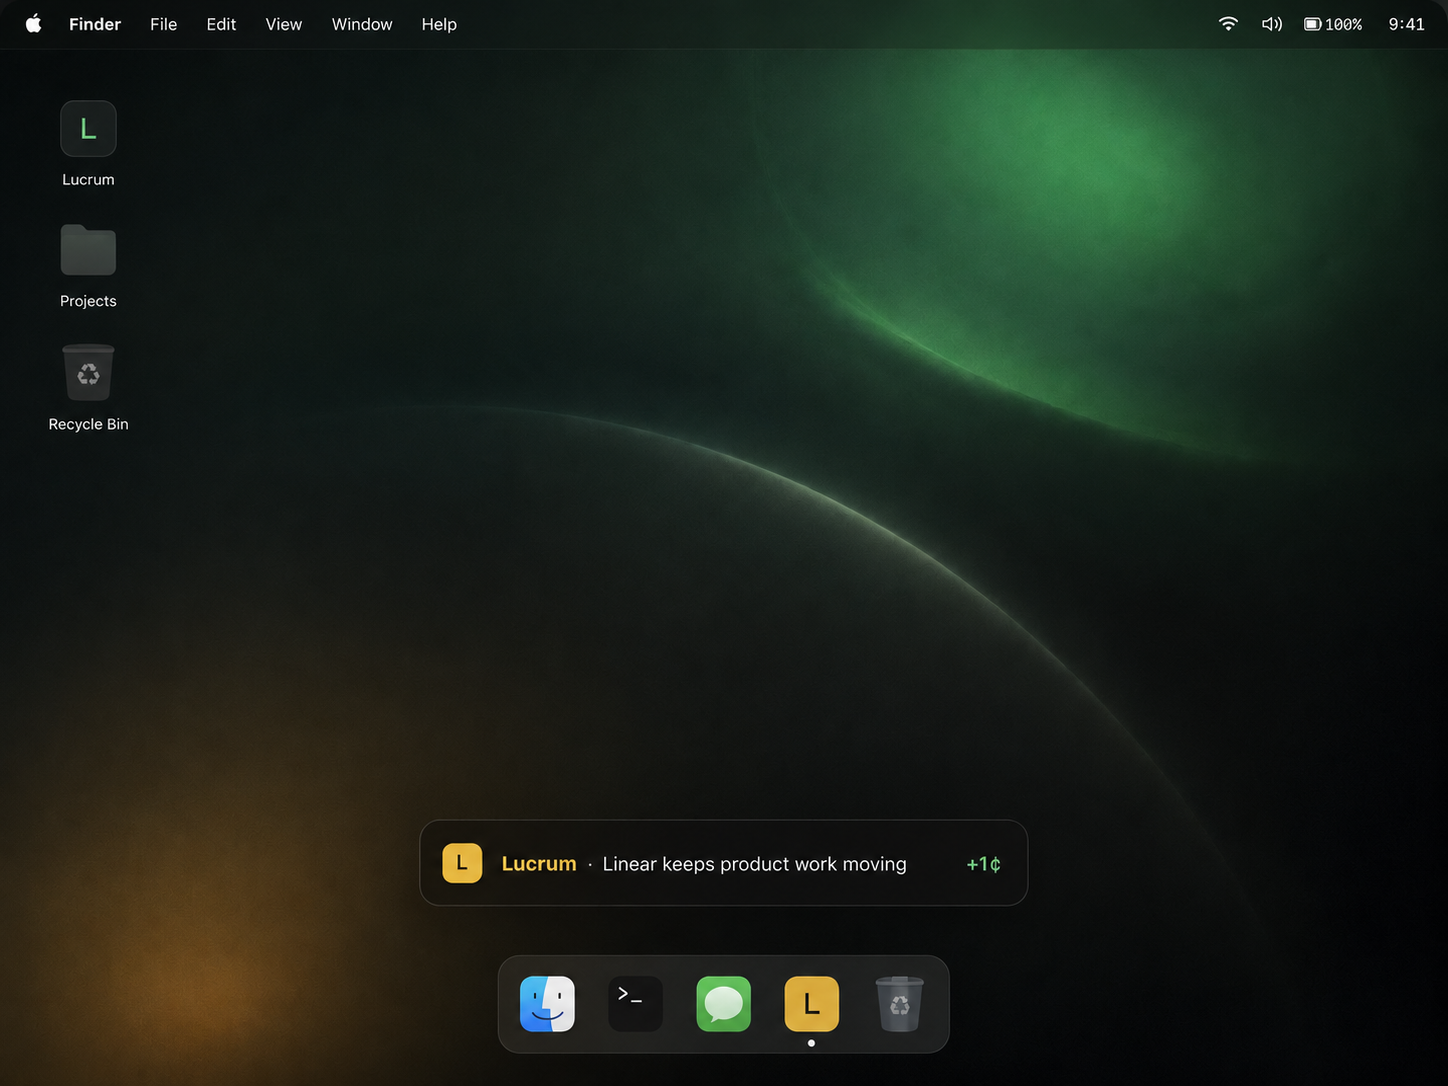Image resolution: width=1448 pixels, height=1086 pixels.
Task: Click the Lucrum name in notification banner
Action: [539, 864]
